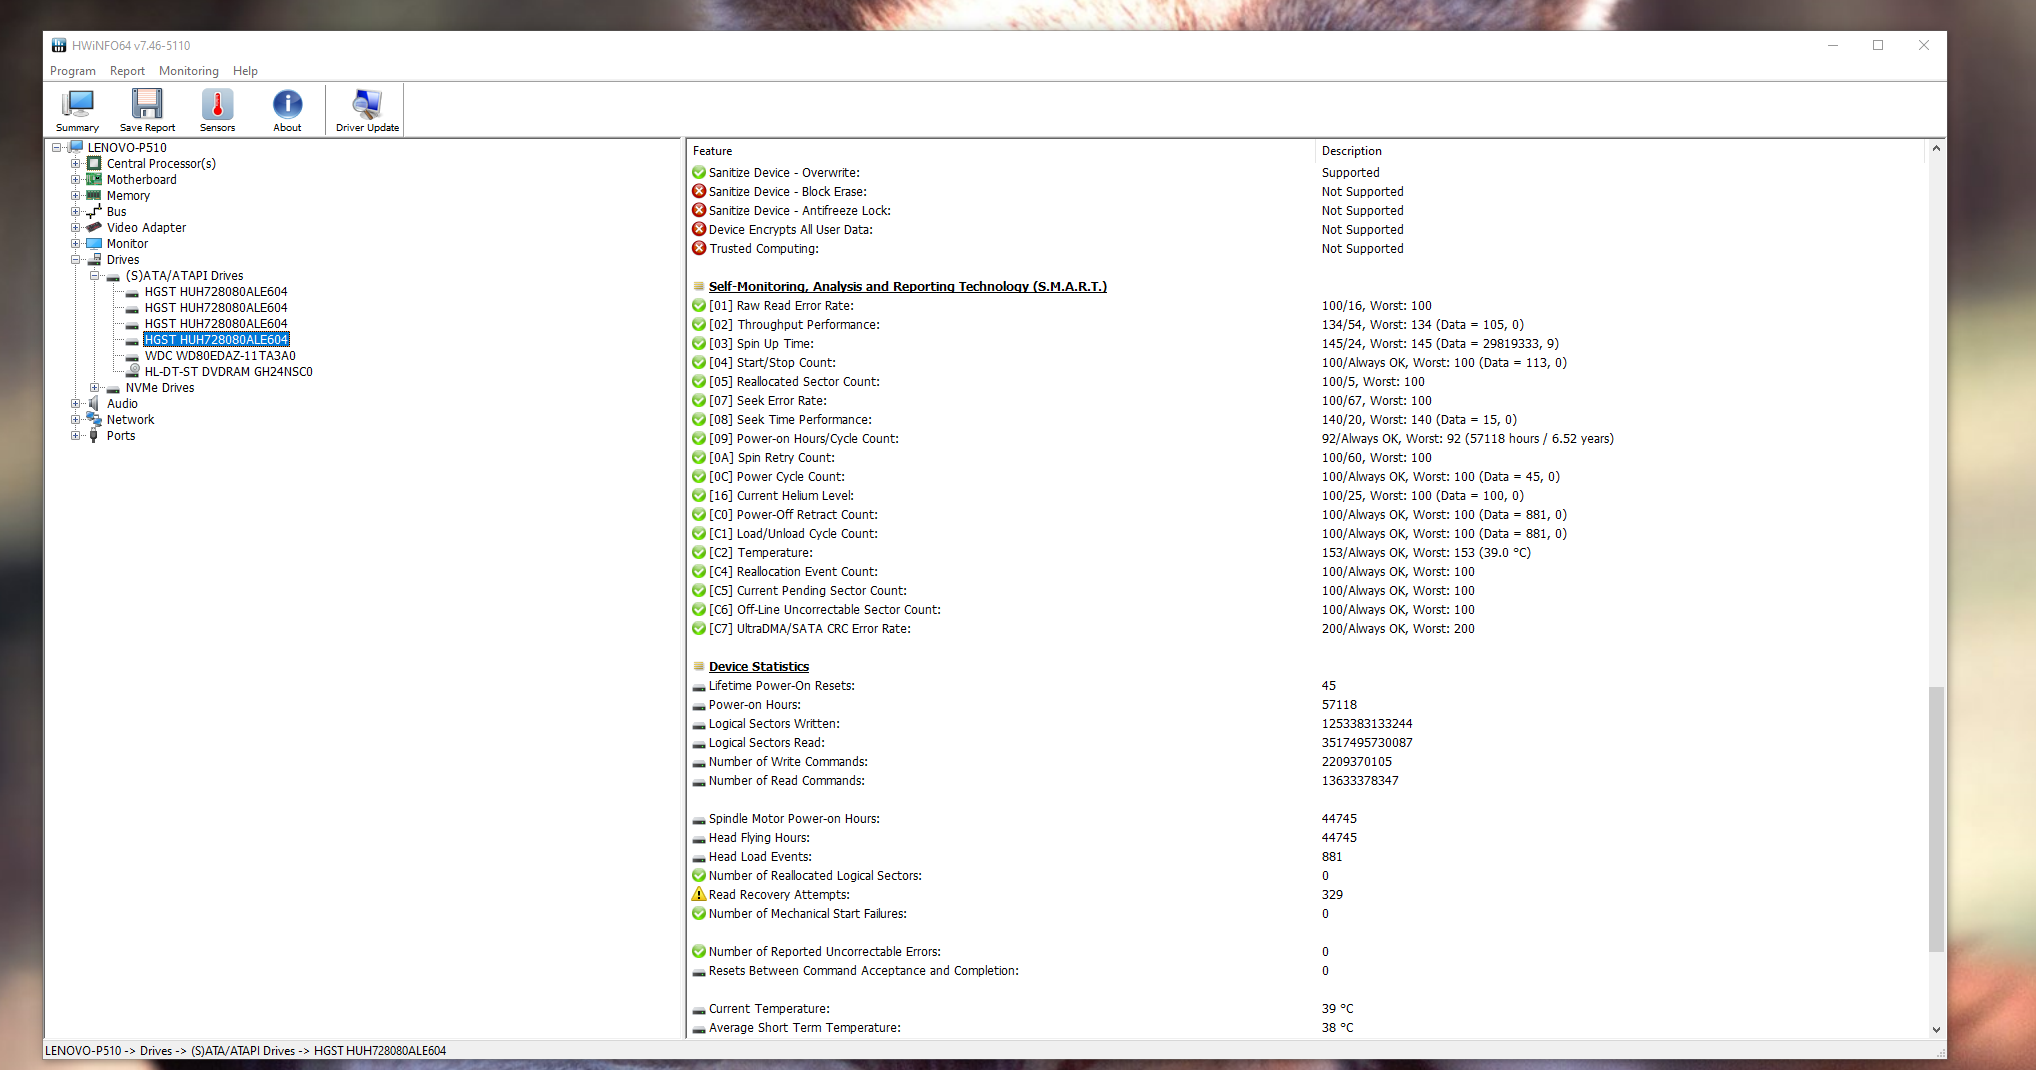The width and height of the screenshot is (2036, 1070).
Task: Collapse the (S)ATA/ATAPI Drives node
Action: (x=94, y=275)
